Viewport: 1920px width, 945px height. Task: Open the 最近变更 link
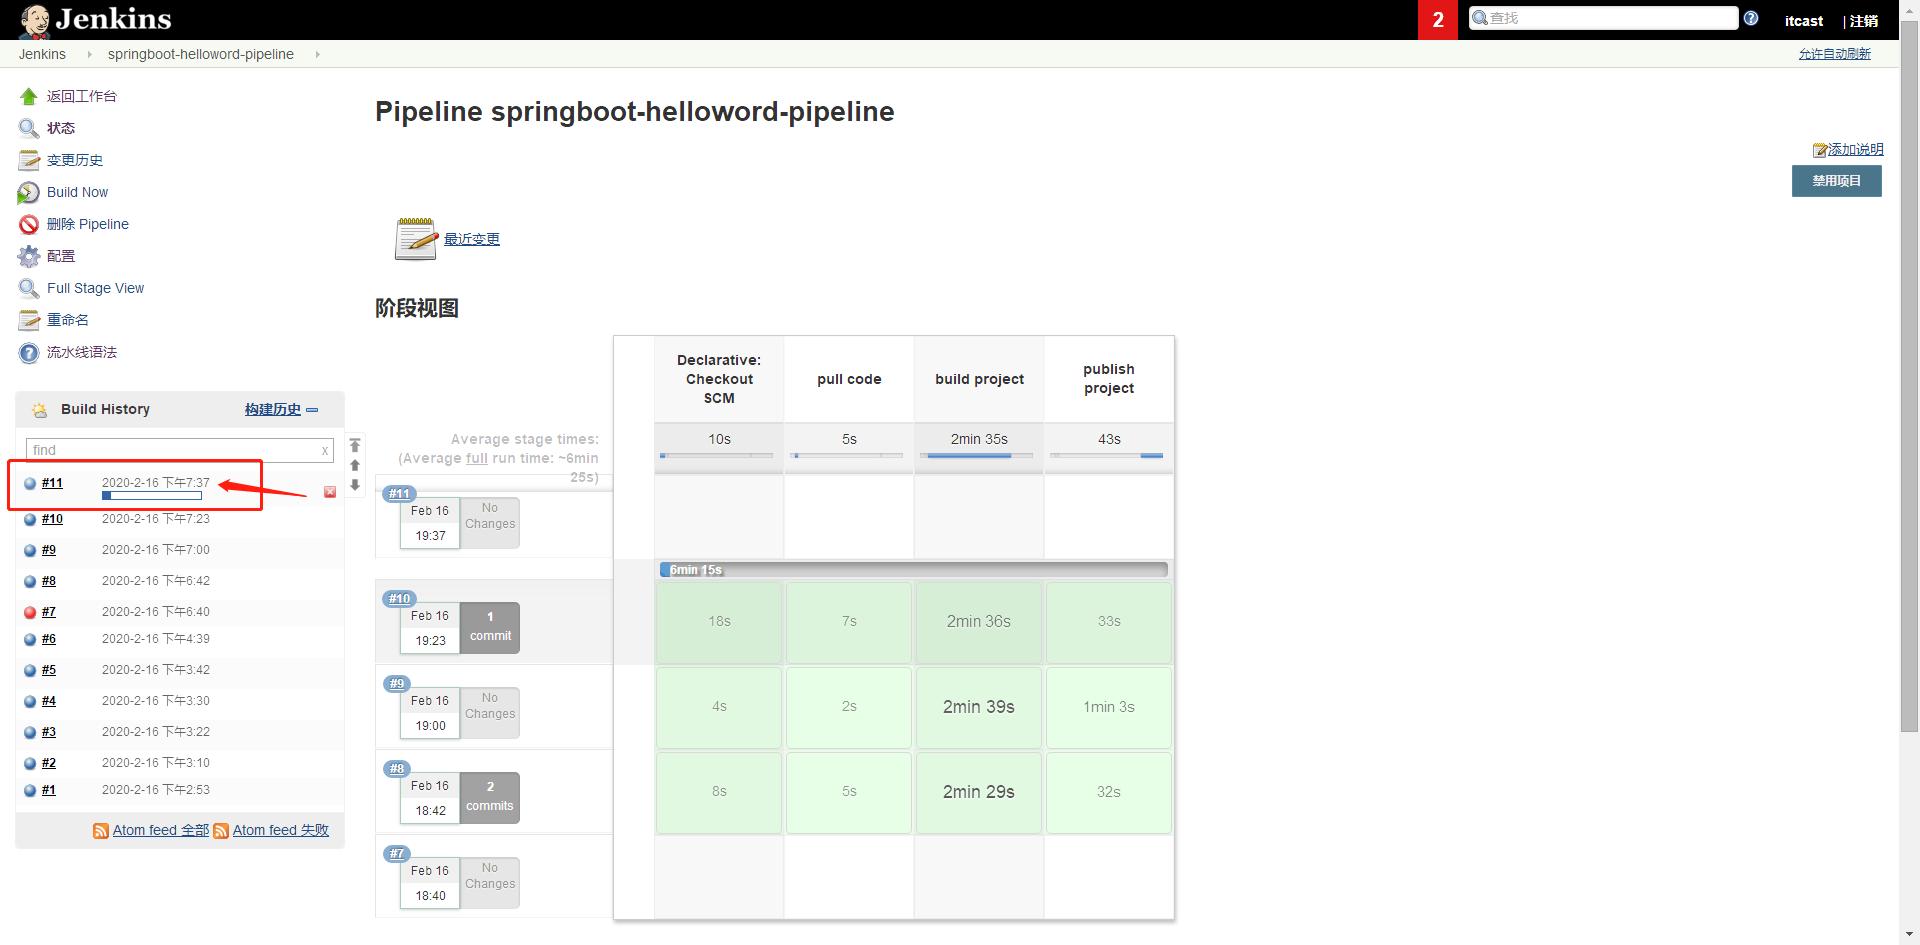click(x=472, y=239)
